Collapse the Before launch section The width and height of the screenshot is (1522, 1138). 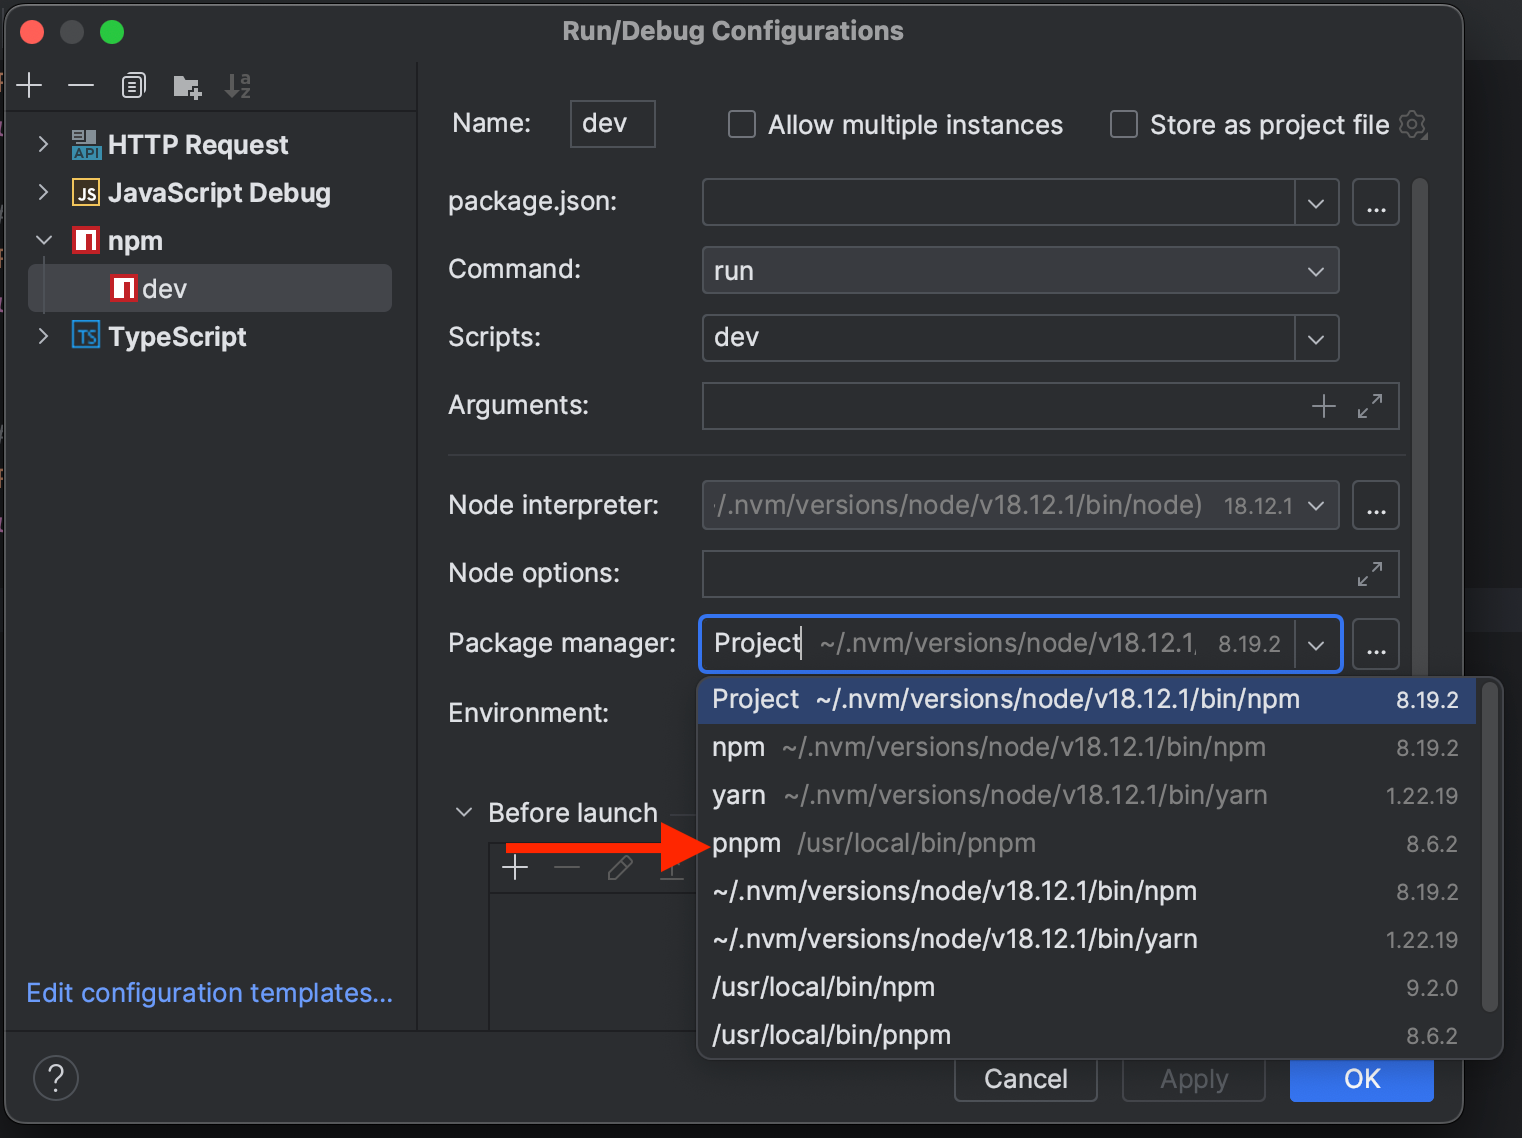tap(464, 812)
